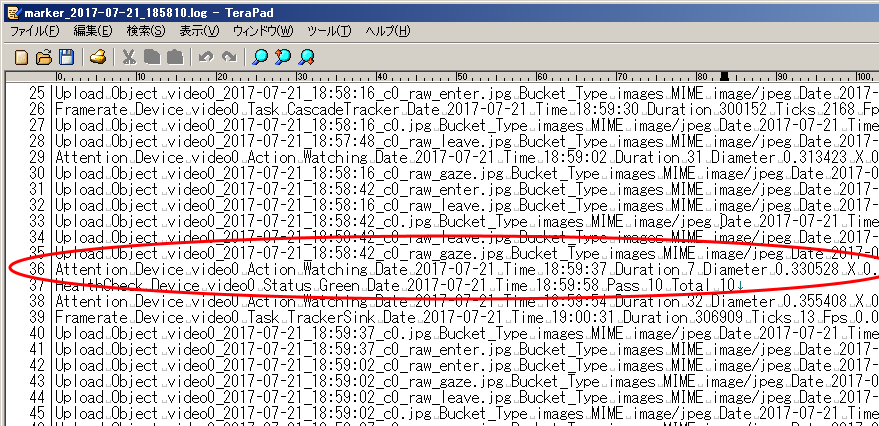Click the Redo arrow icon
Image resolution: width=879 pixels, height=426 pixels.
pos(229,57)
